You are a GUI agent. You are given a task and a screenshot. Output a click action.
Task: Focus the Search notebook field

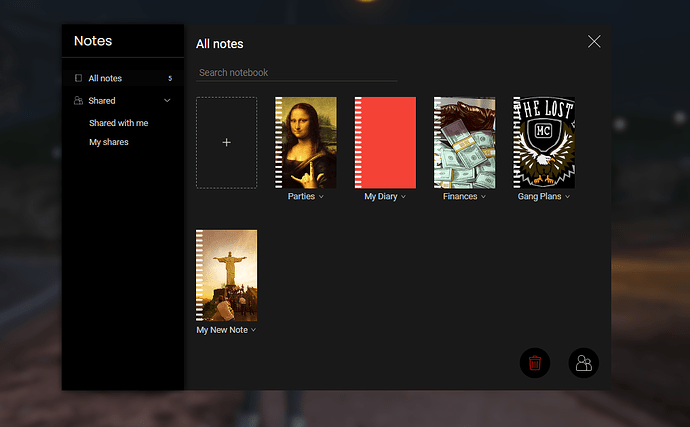point(297,73)
